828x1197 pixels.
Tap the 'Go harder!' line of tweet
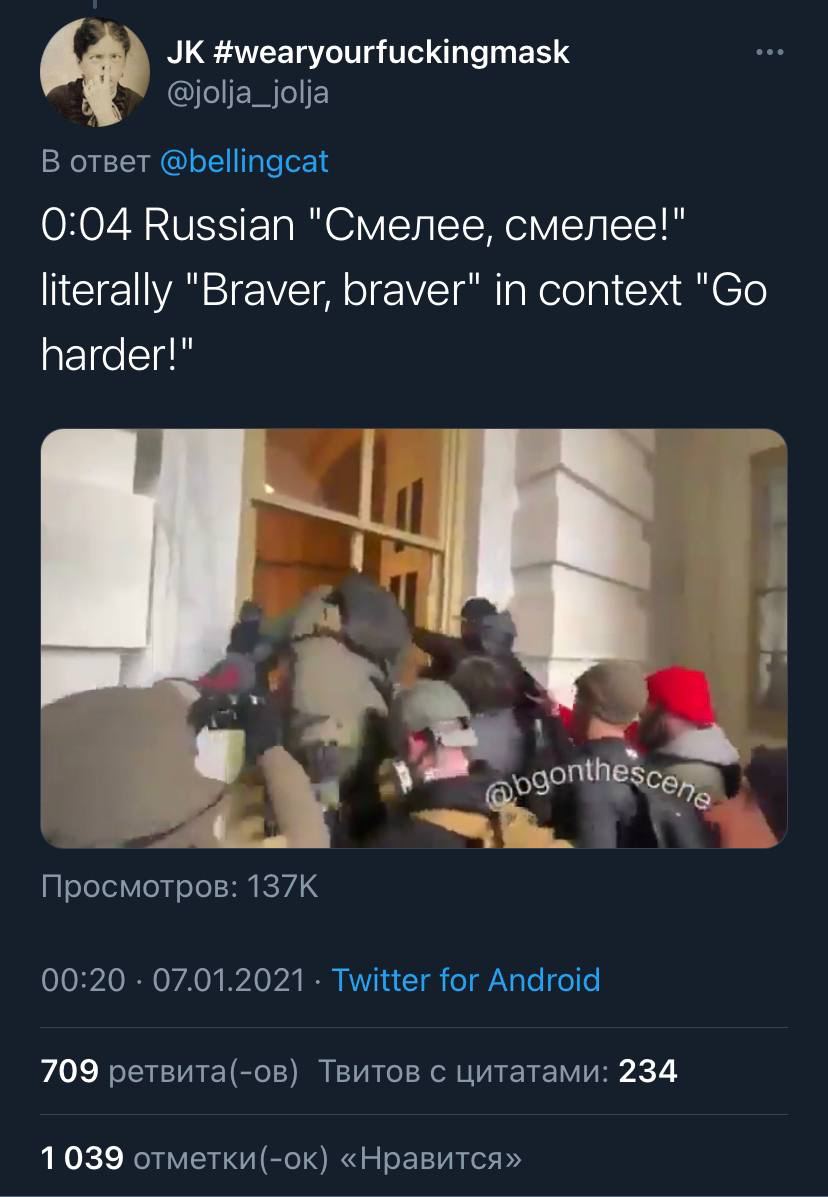(404, 322)
